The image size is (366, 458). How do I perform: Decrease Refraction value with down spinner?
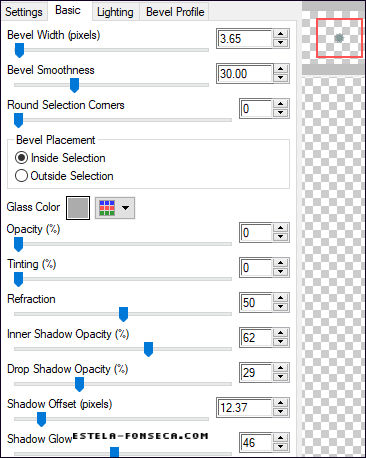(x=281, y=307)
